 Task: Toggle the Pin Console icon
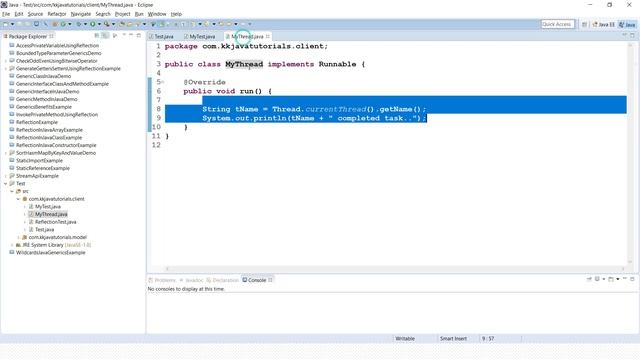tap(589, 279)
